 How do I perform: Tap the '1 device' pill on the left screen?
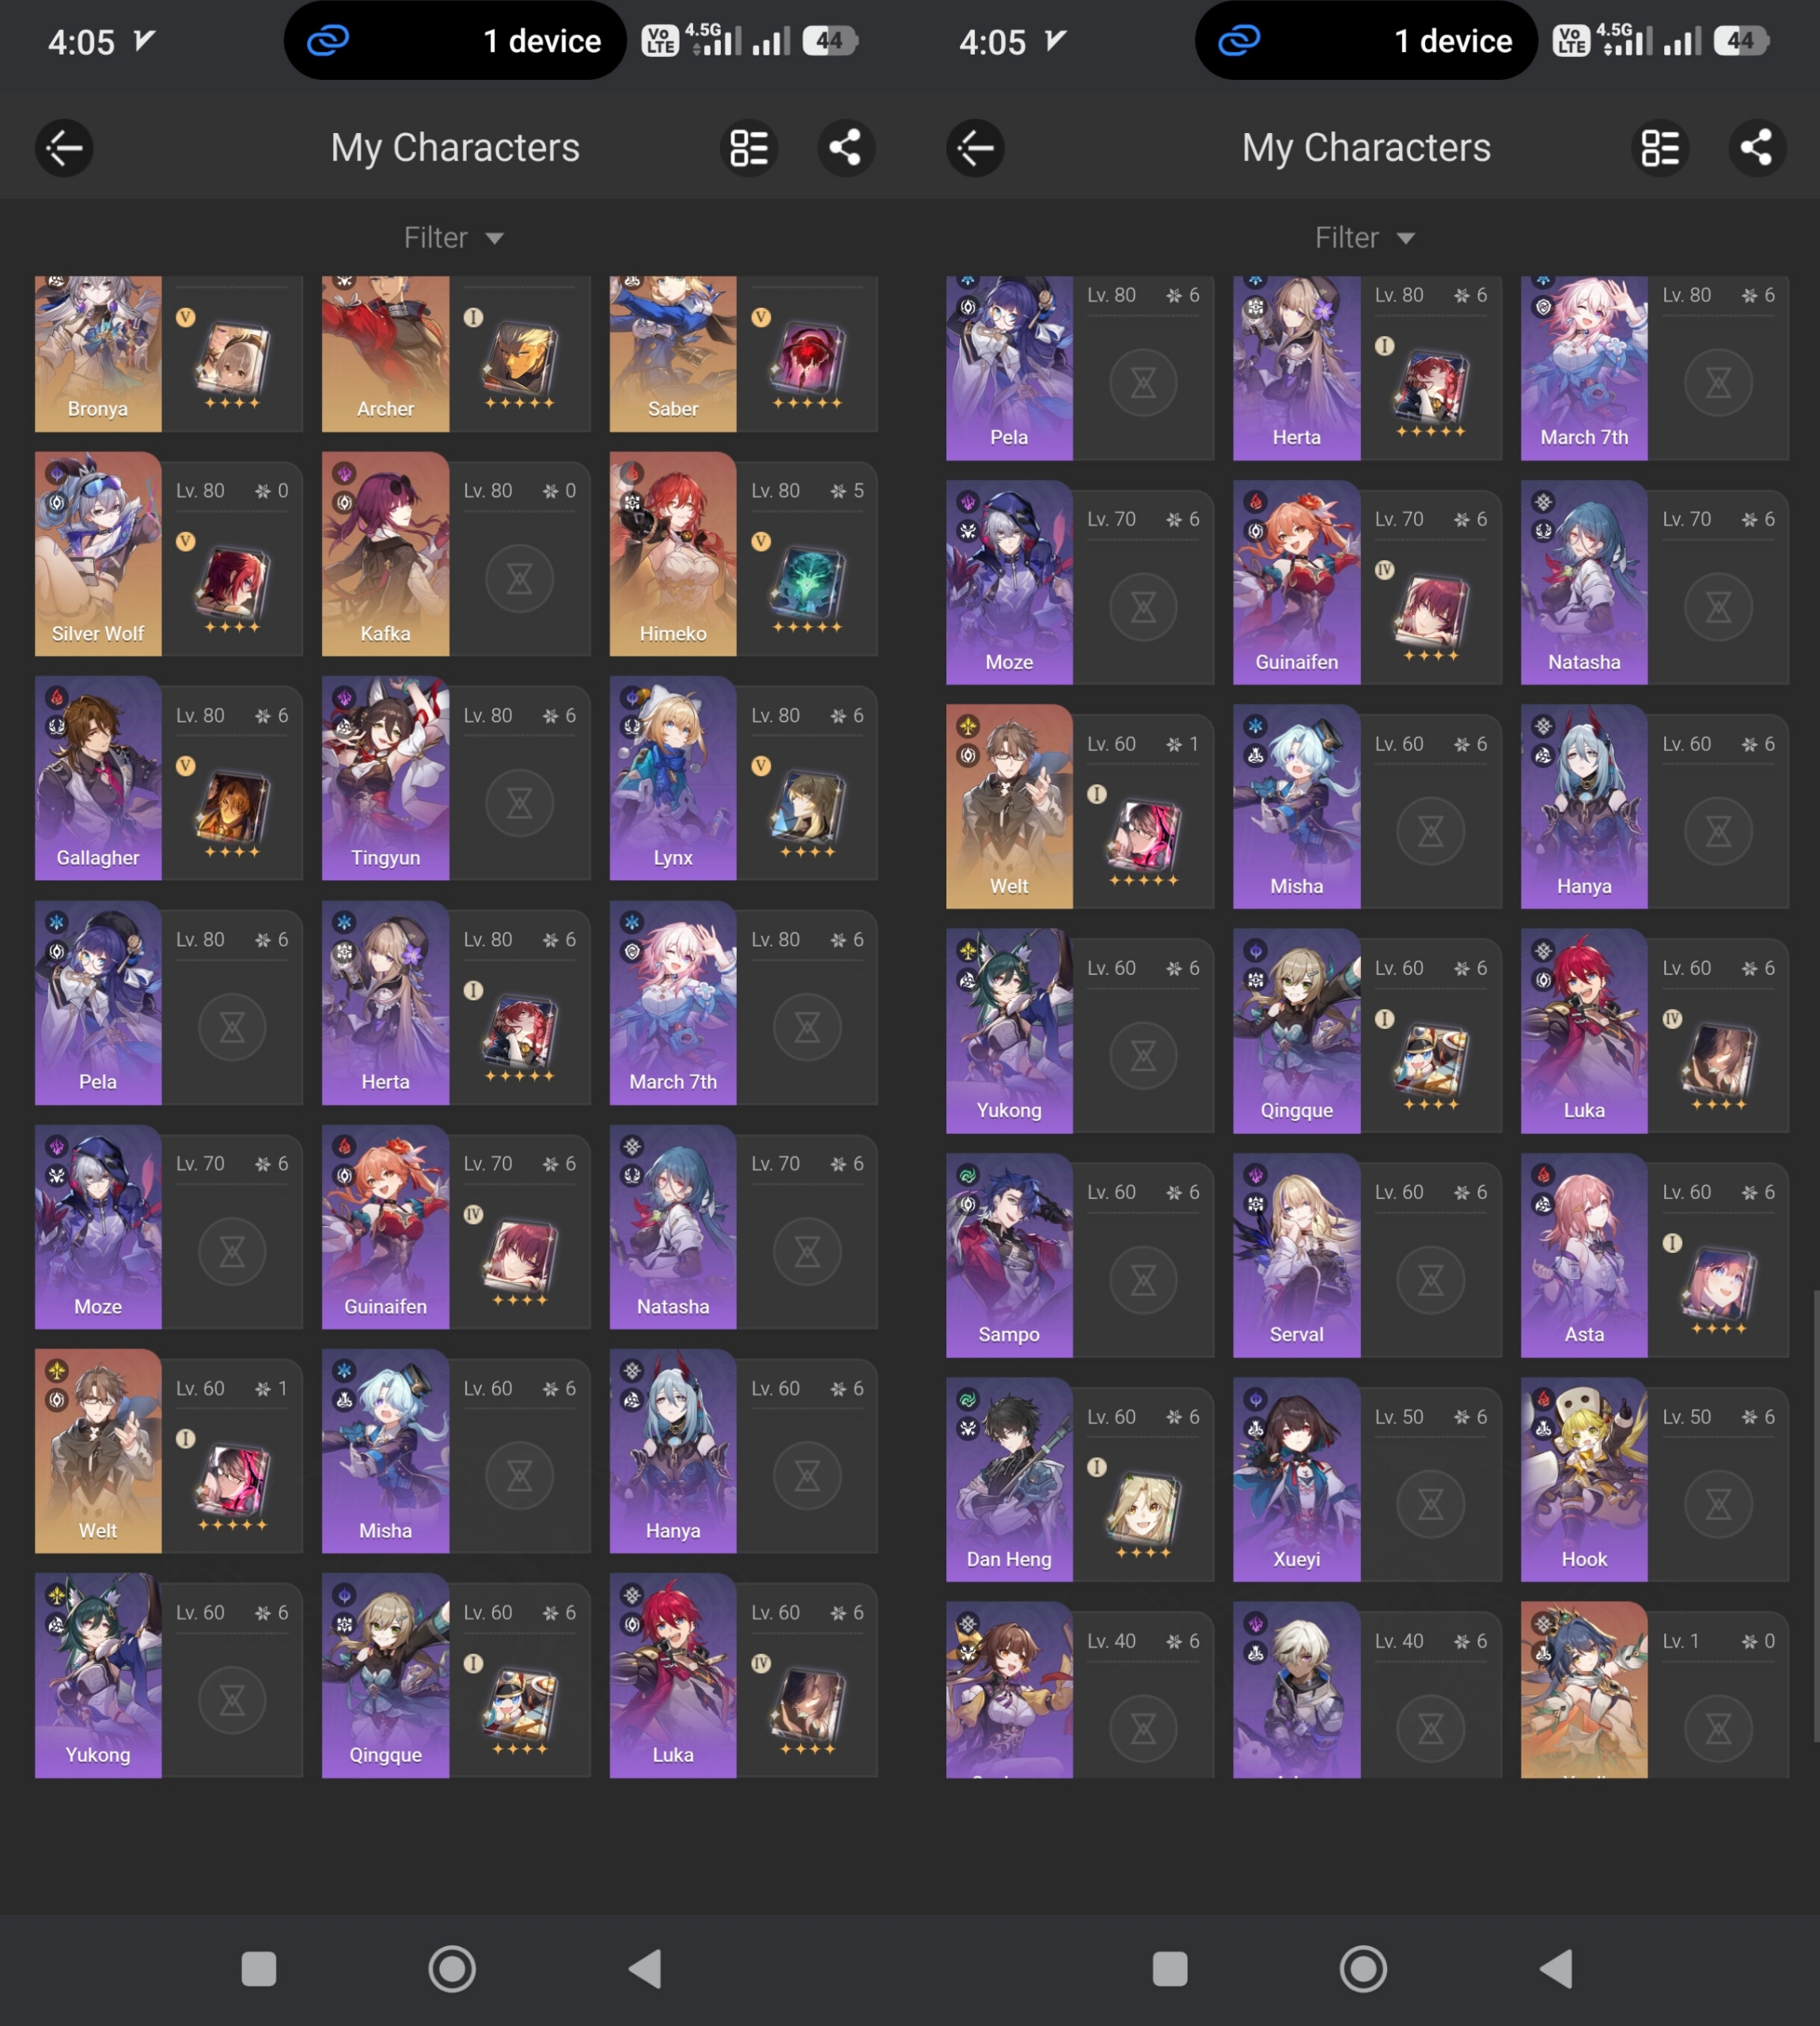tap(455, 40)
